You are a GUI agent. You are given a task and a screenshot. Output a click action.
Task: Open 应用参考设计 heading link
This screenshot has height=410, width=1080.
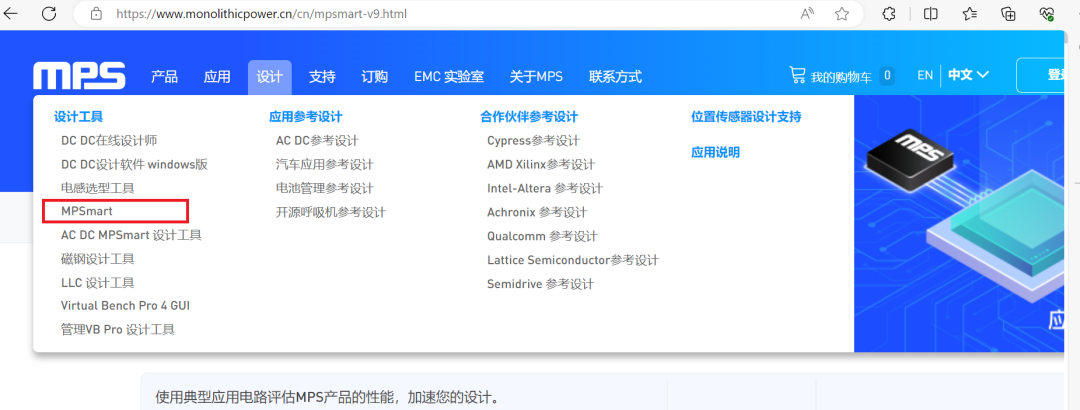305,117
